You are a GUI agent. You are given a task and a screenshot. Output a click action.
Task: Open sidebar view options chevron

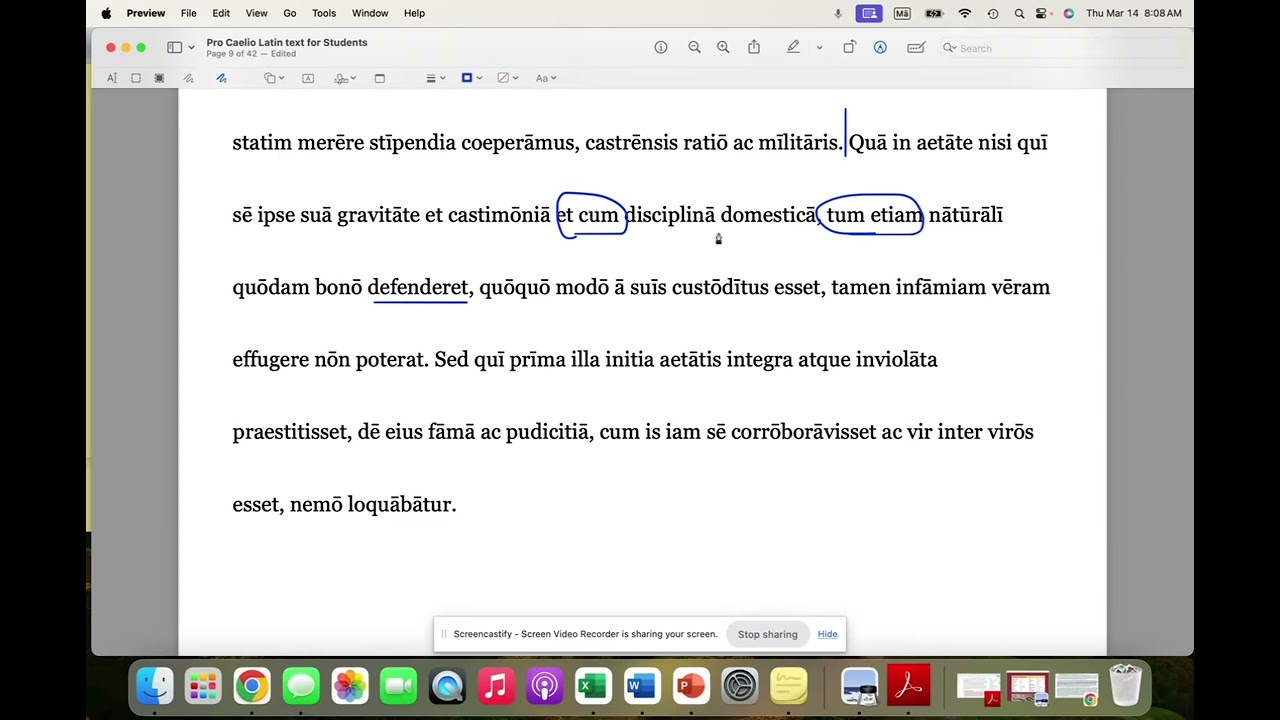(191, 48)
